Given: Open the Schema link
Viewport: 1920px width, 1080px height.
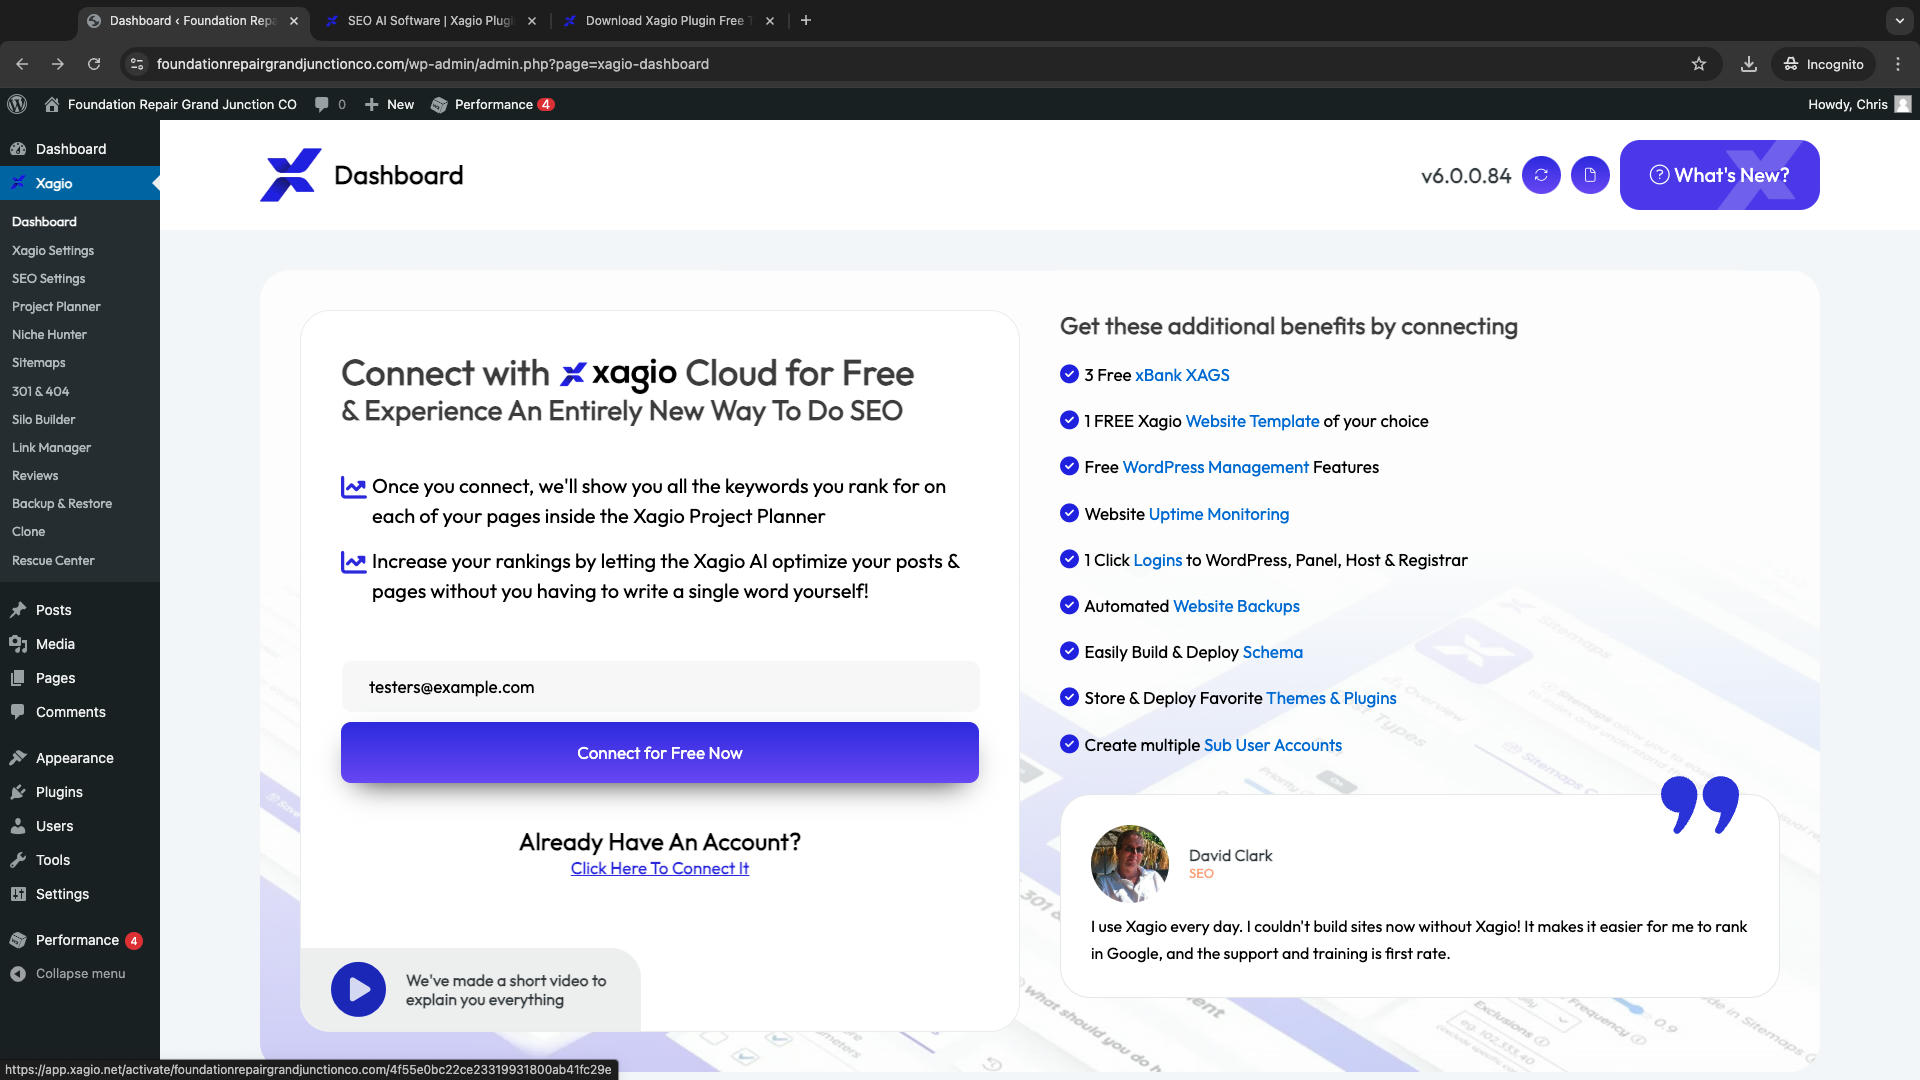Looking at the screenshot, I should (1272, 652).
